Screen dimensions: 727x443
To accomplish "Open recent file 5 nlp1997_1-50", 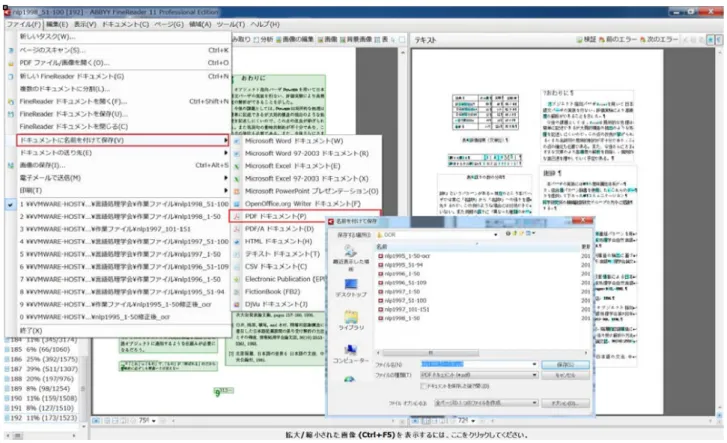I will pos(118,254).
